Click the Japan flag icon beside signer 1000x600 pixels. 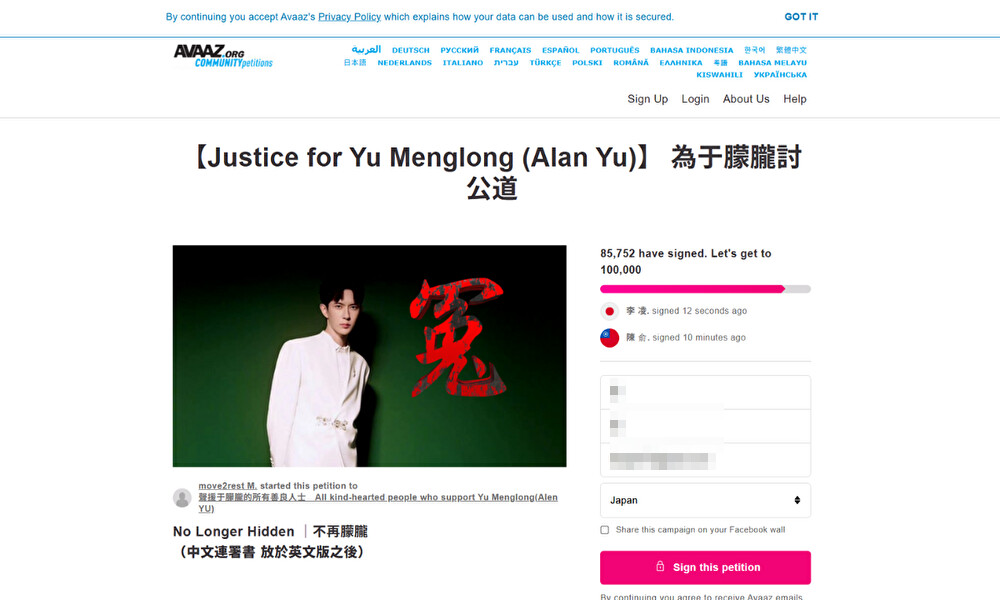(610, 311)
